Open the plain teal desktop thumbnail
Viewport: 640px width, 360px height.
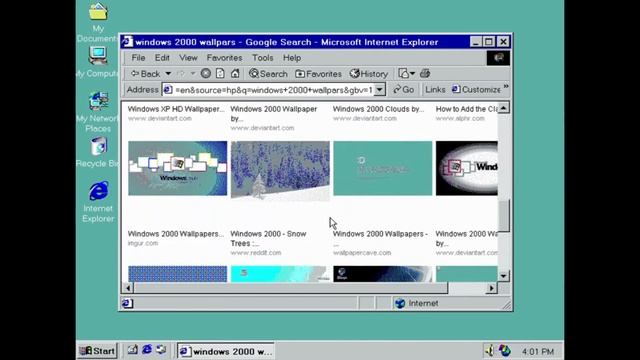(x=382, y=168)
